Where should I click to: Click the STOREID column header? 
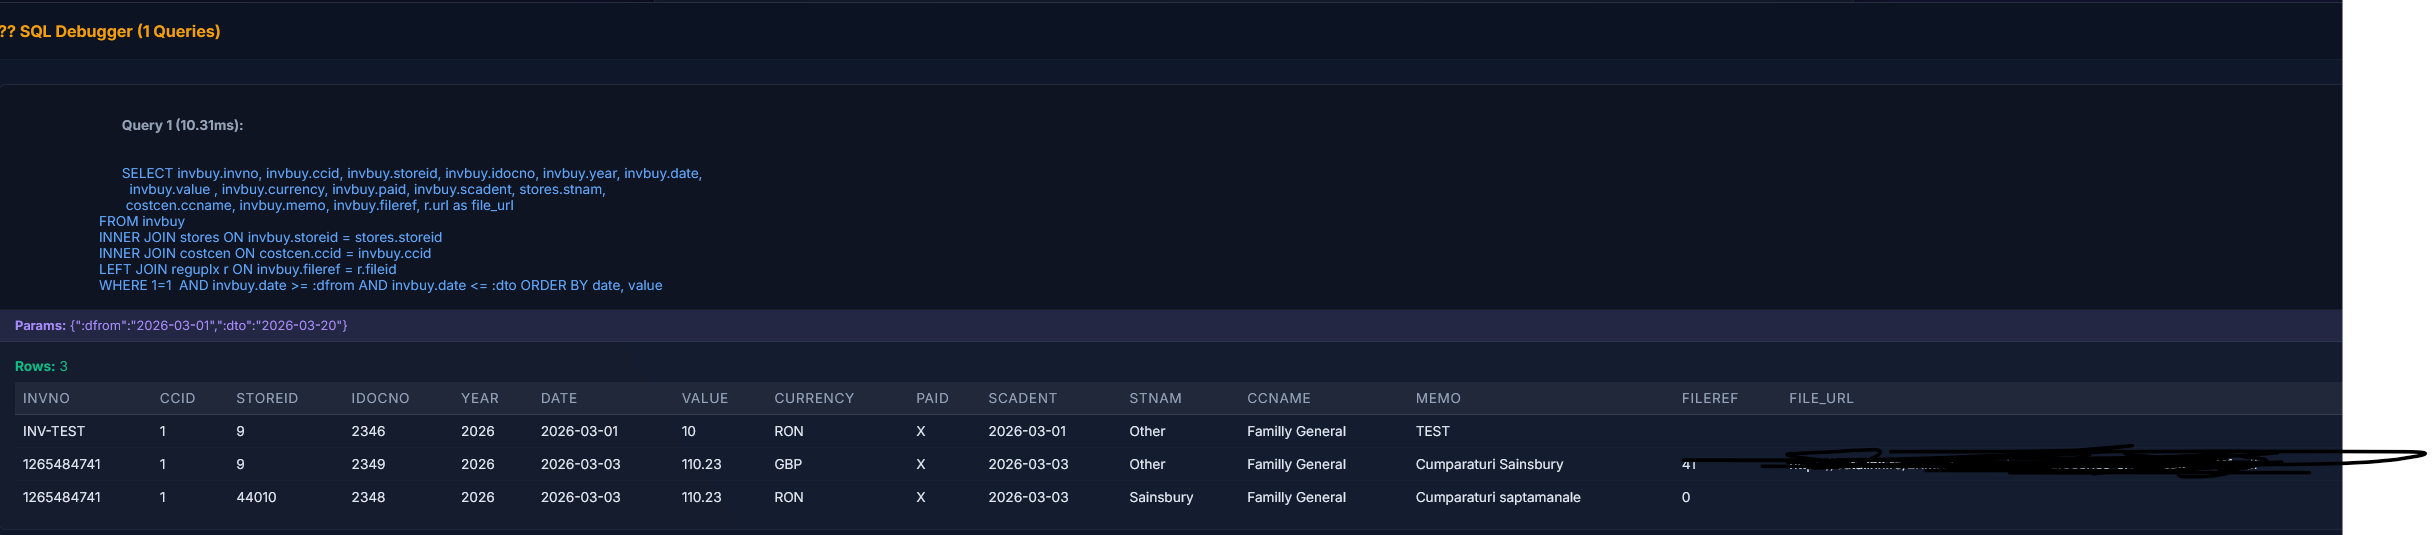pos(267,398)
